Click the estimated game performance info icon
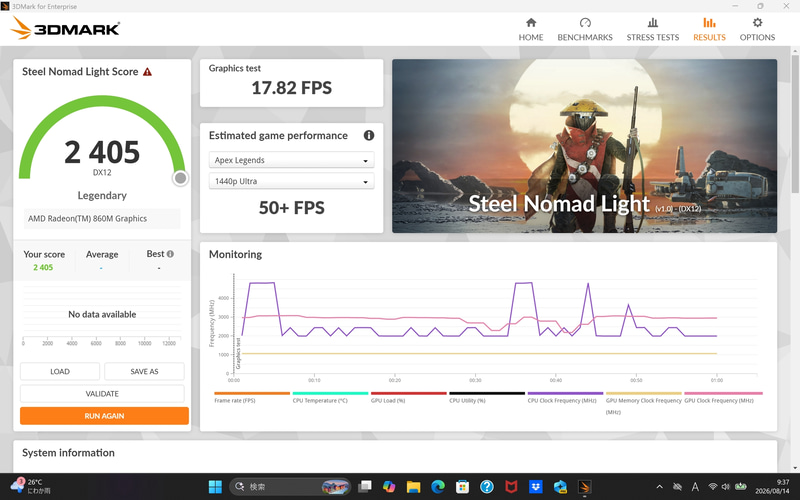The image size is (800, 500). tap(368, 135)
